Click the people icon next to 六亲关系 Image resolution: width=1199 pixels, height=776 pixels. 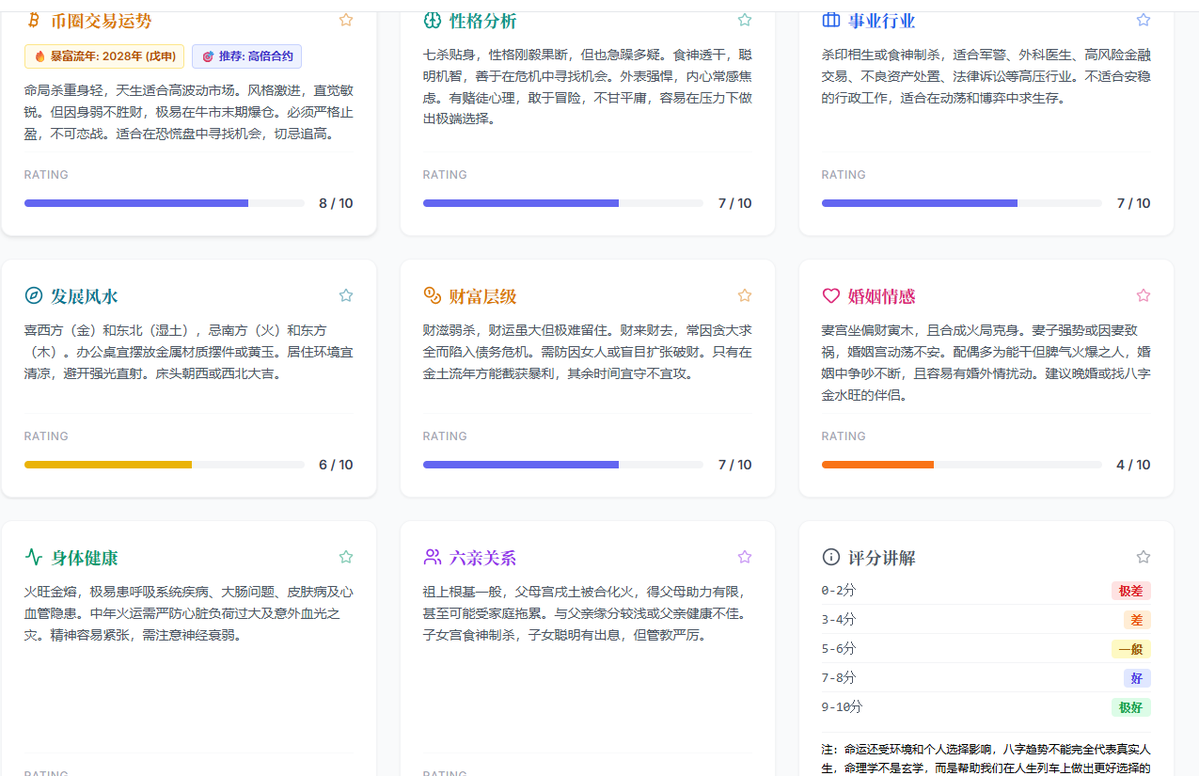[432, 557]
